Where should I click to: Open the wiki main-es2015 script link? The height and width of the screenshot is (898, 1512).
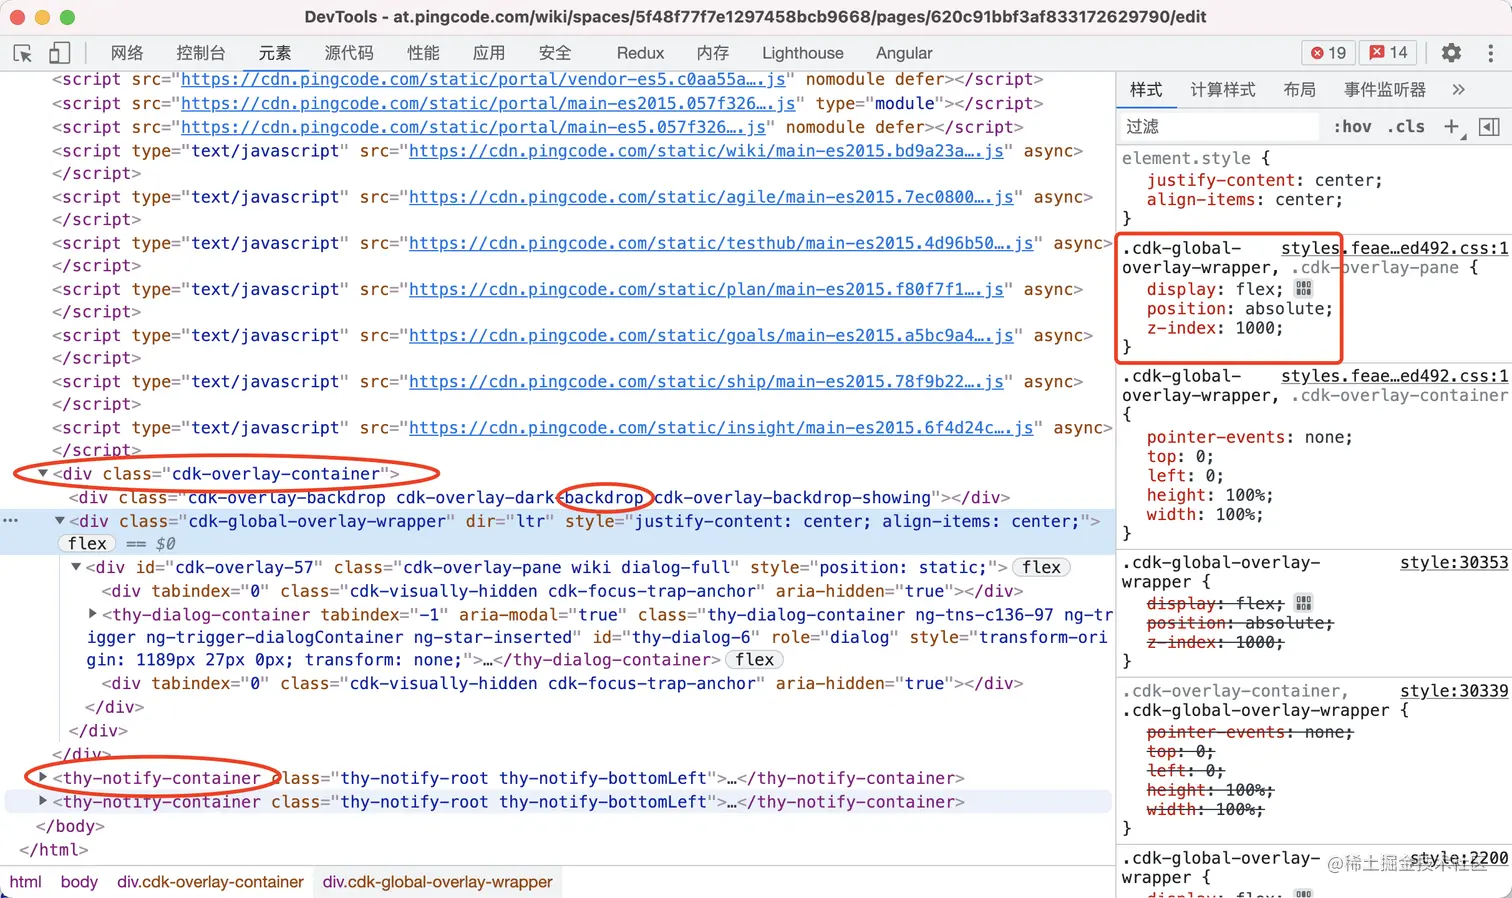(x=706, y=150)
